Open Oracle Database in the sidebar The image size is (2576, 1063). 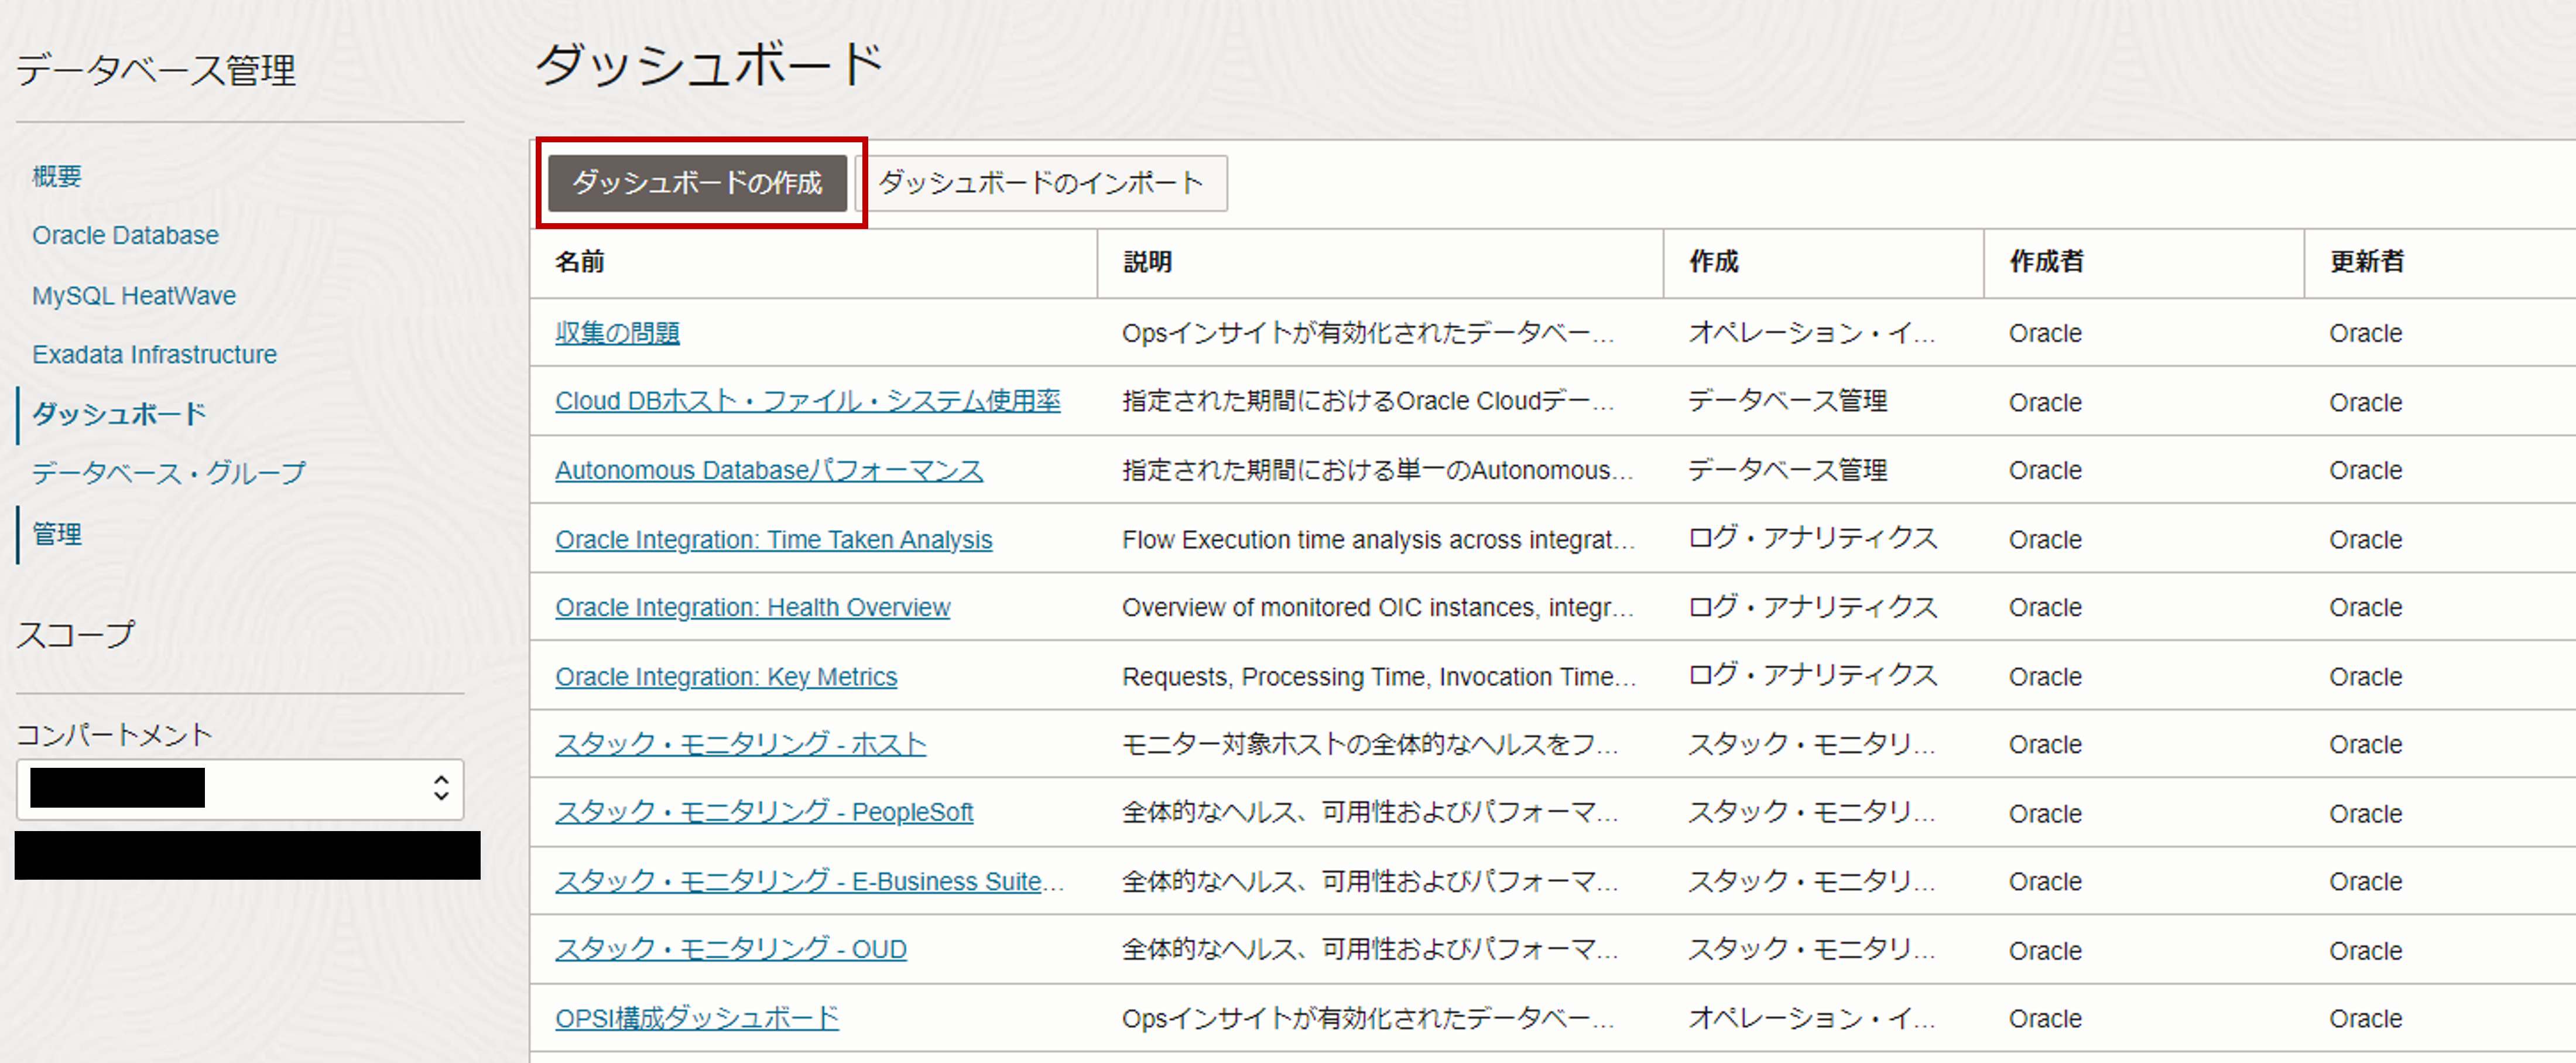pyautogui.click(x=125, y=235)
